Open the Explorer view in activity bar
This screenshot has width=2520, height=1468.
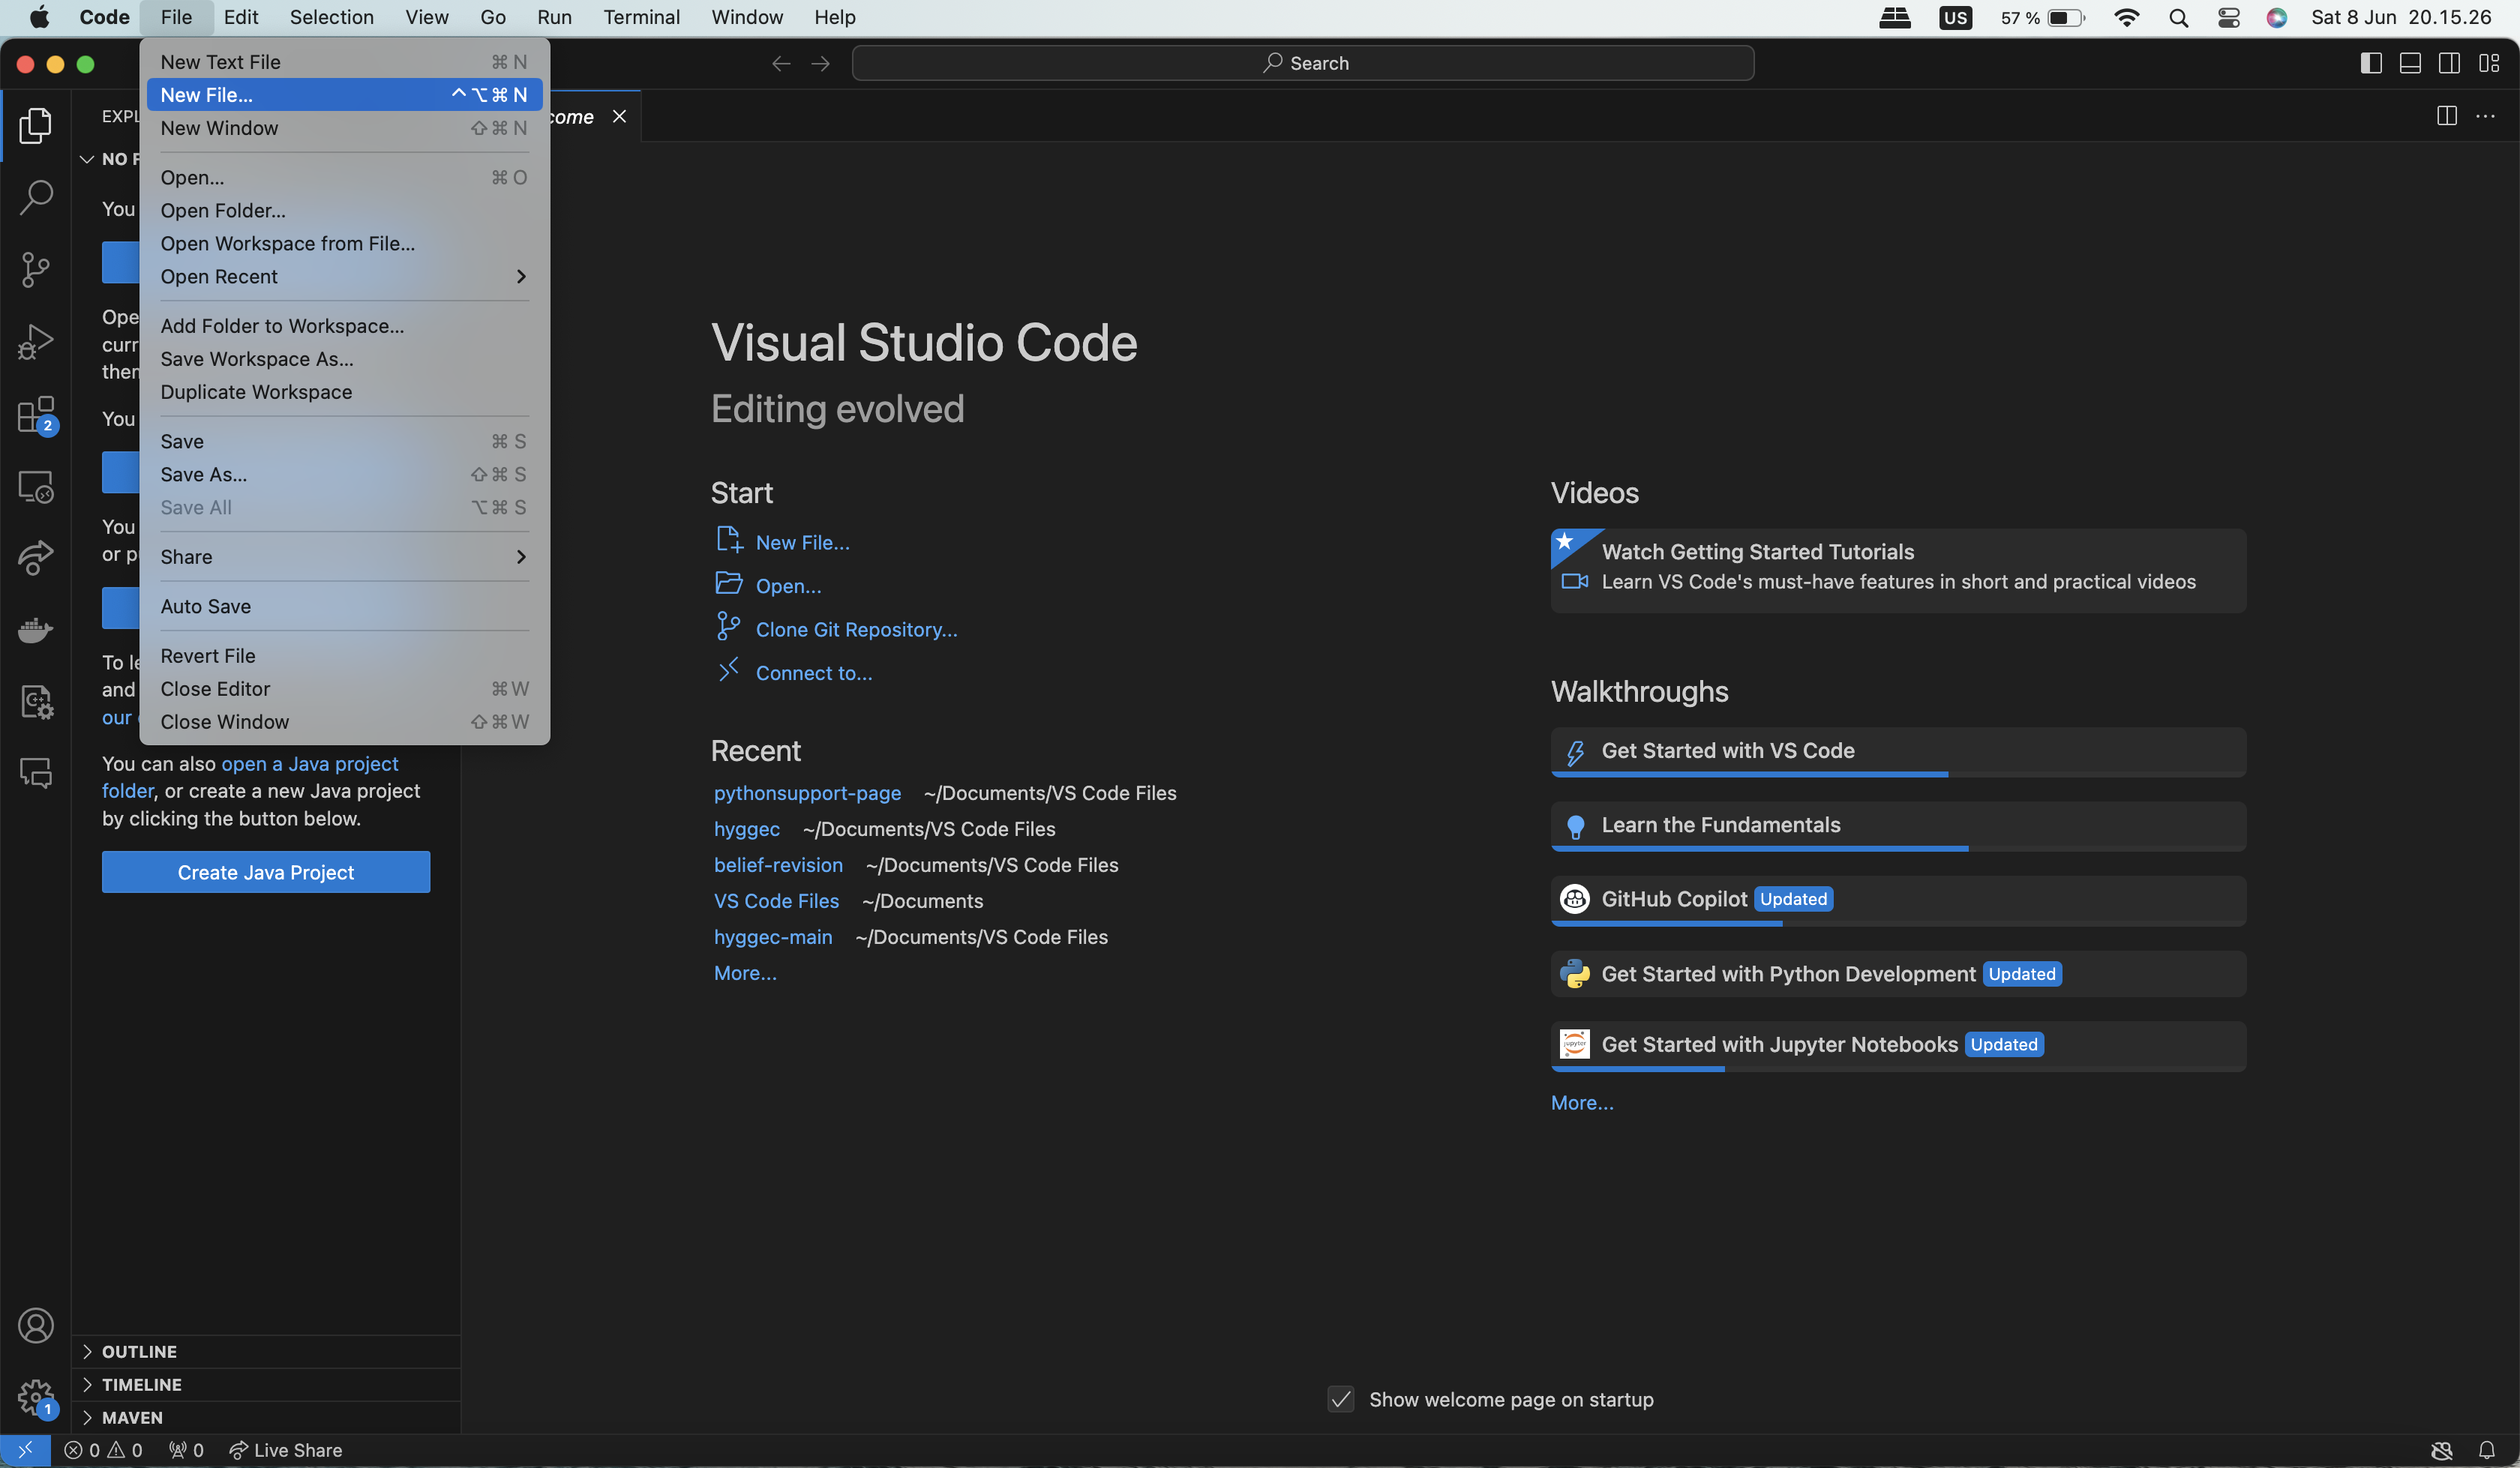point(36,125)
